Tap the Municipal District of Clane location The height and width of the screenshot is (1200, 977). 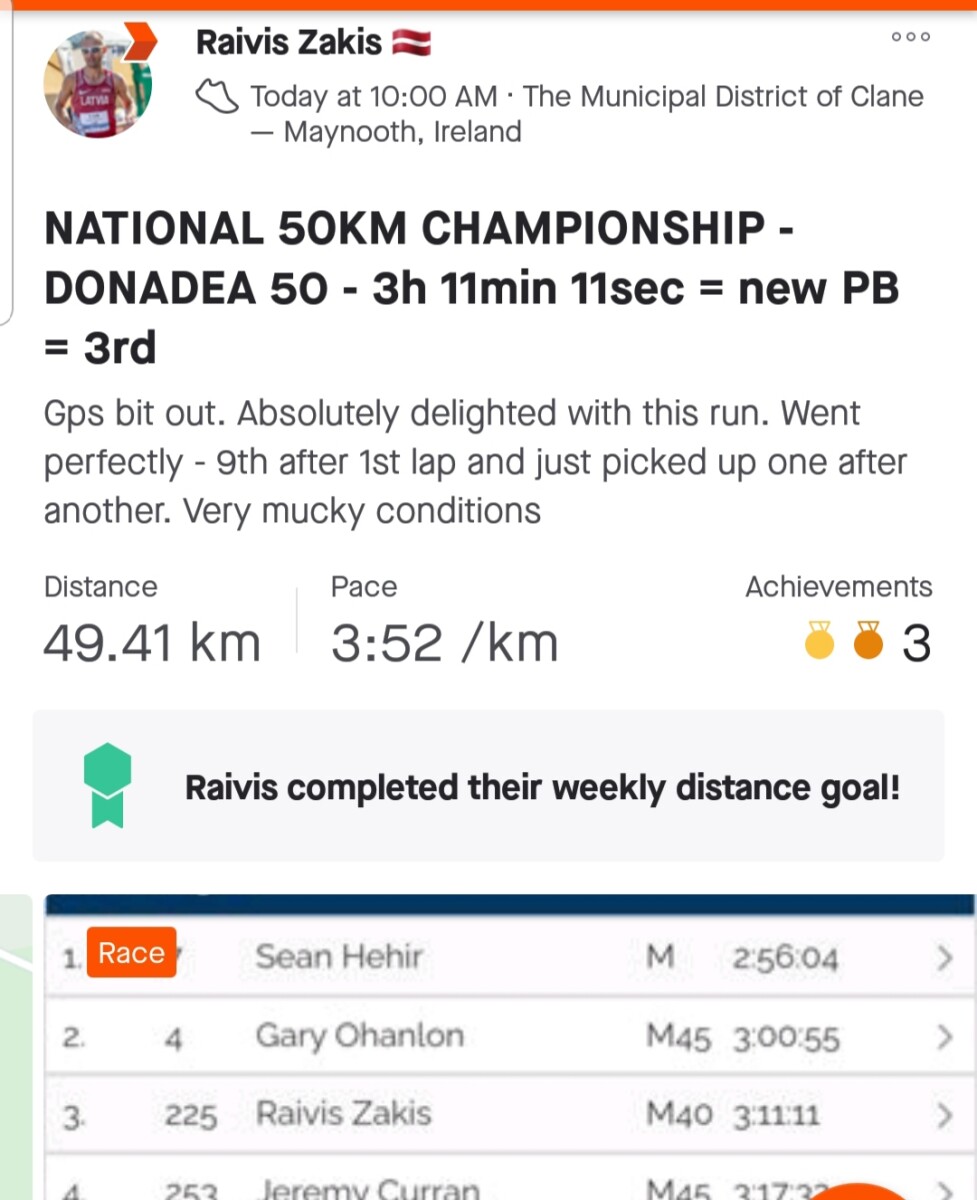pos(723,97)
